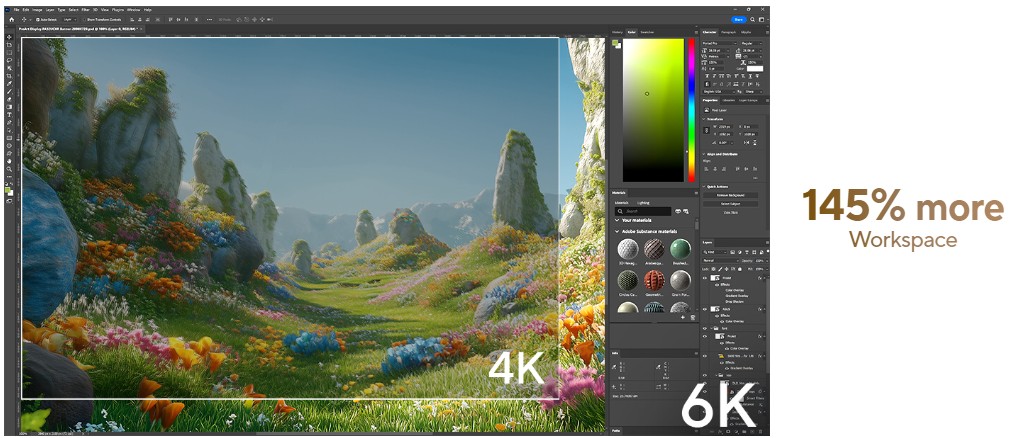1029x438 pixels.
Task: Select the Move tool in the toolbar
Action: coord(9,37)
